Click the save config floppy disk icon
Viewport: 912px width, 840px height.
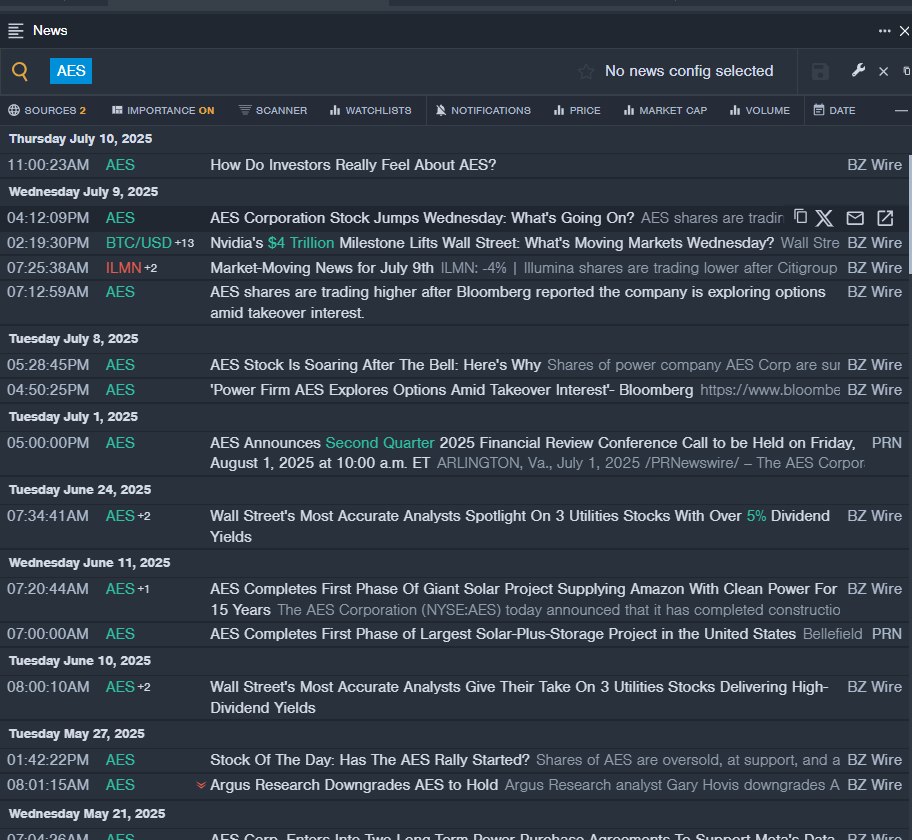coord(820,72)
